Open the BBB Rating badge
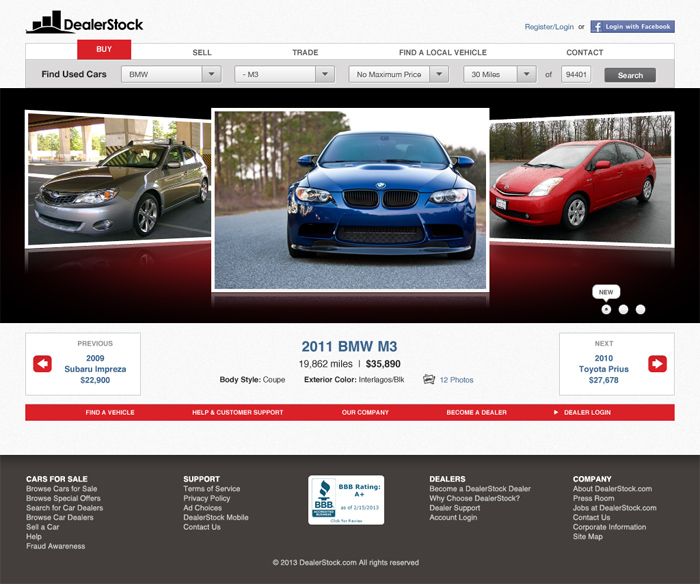Viewport: 700px width, 584px height. [x=346, y=500]
